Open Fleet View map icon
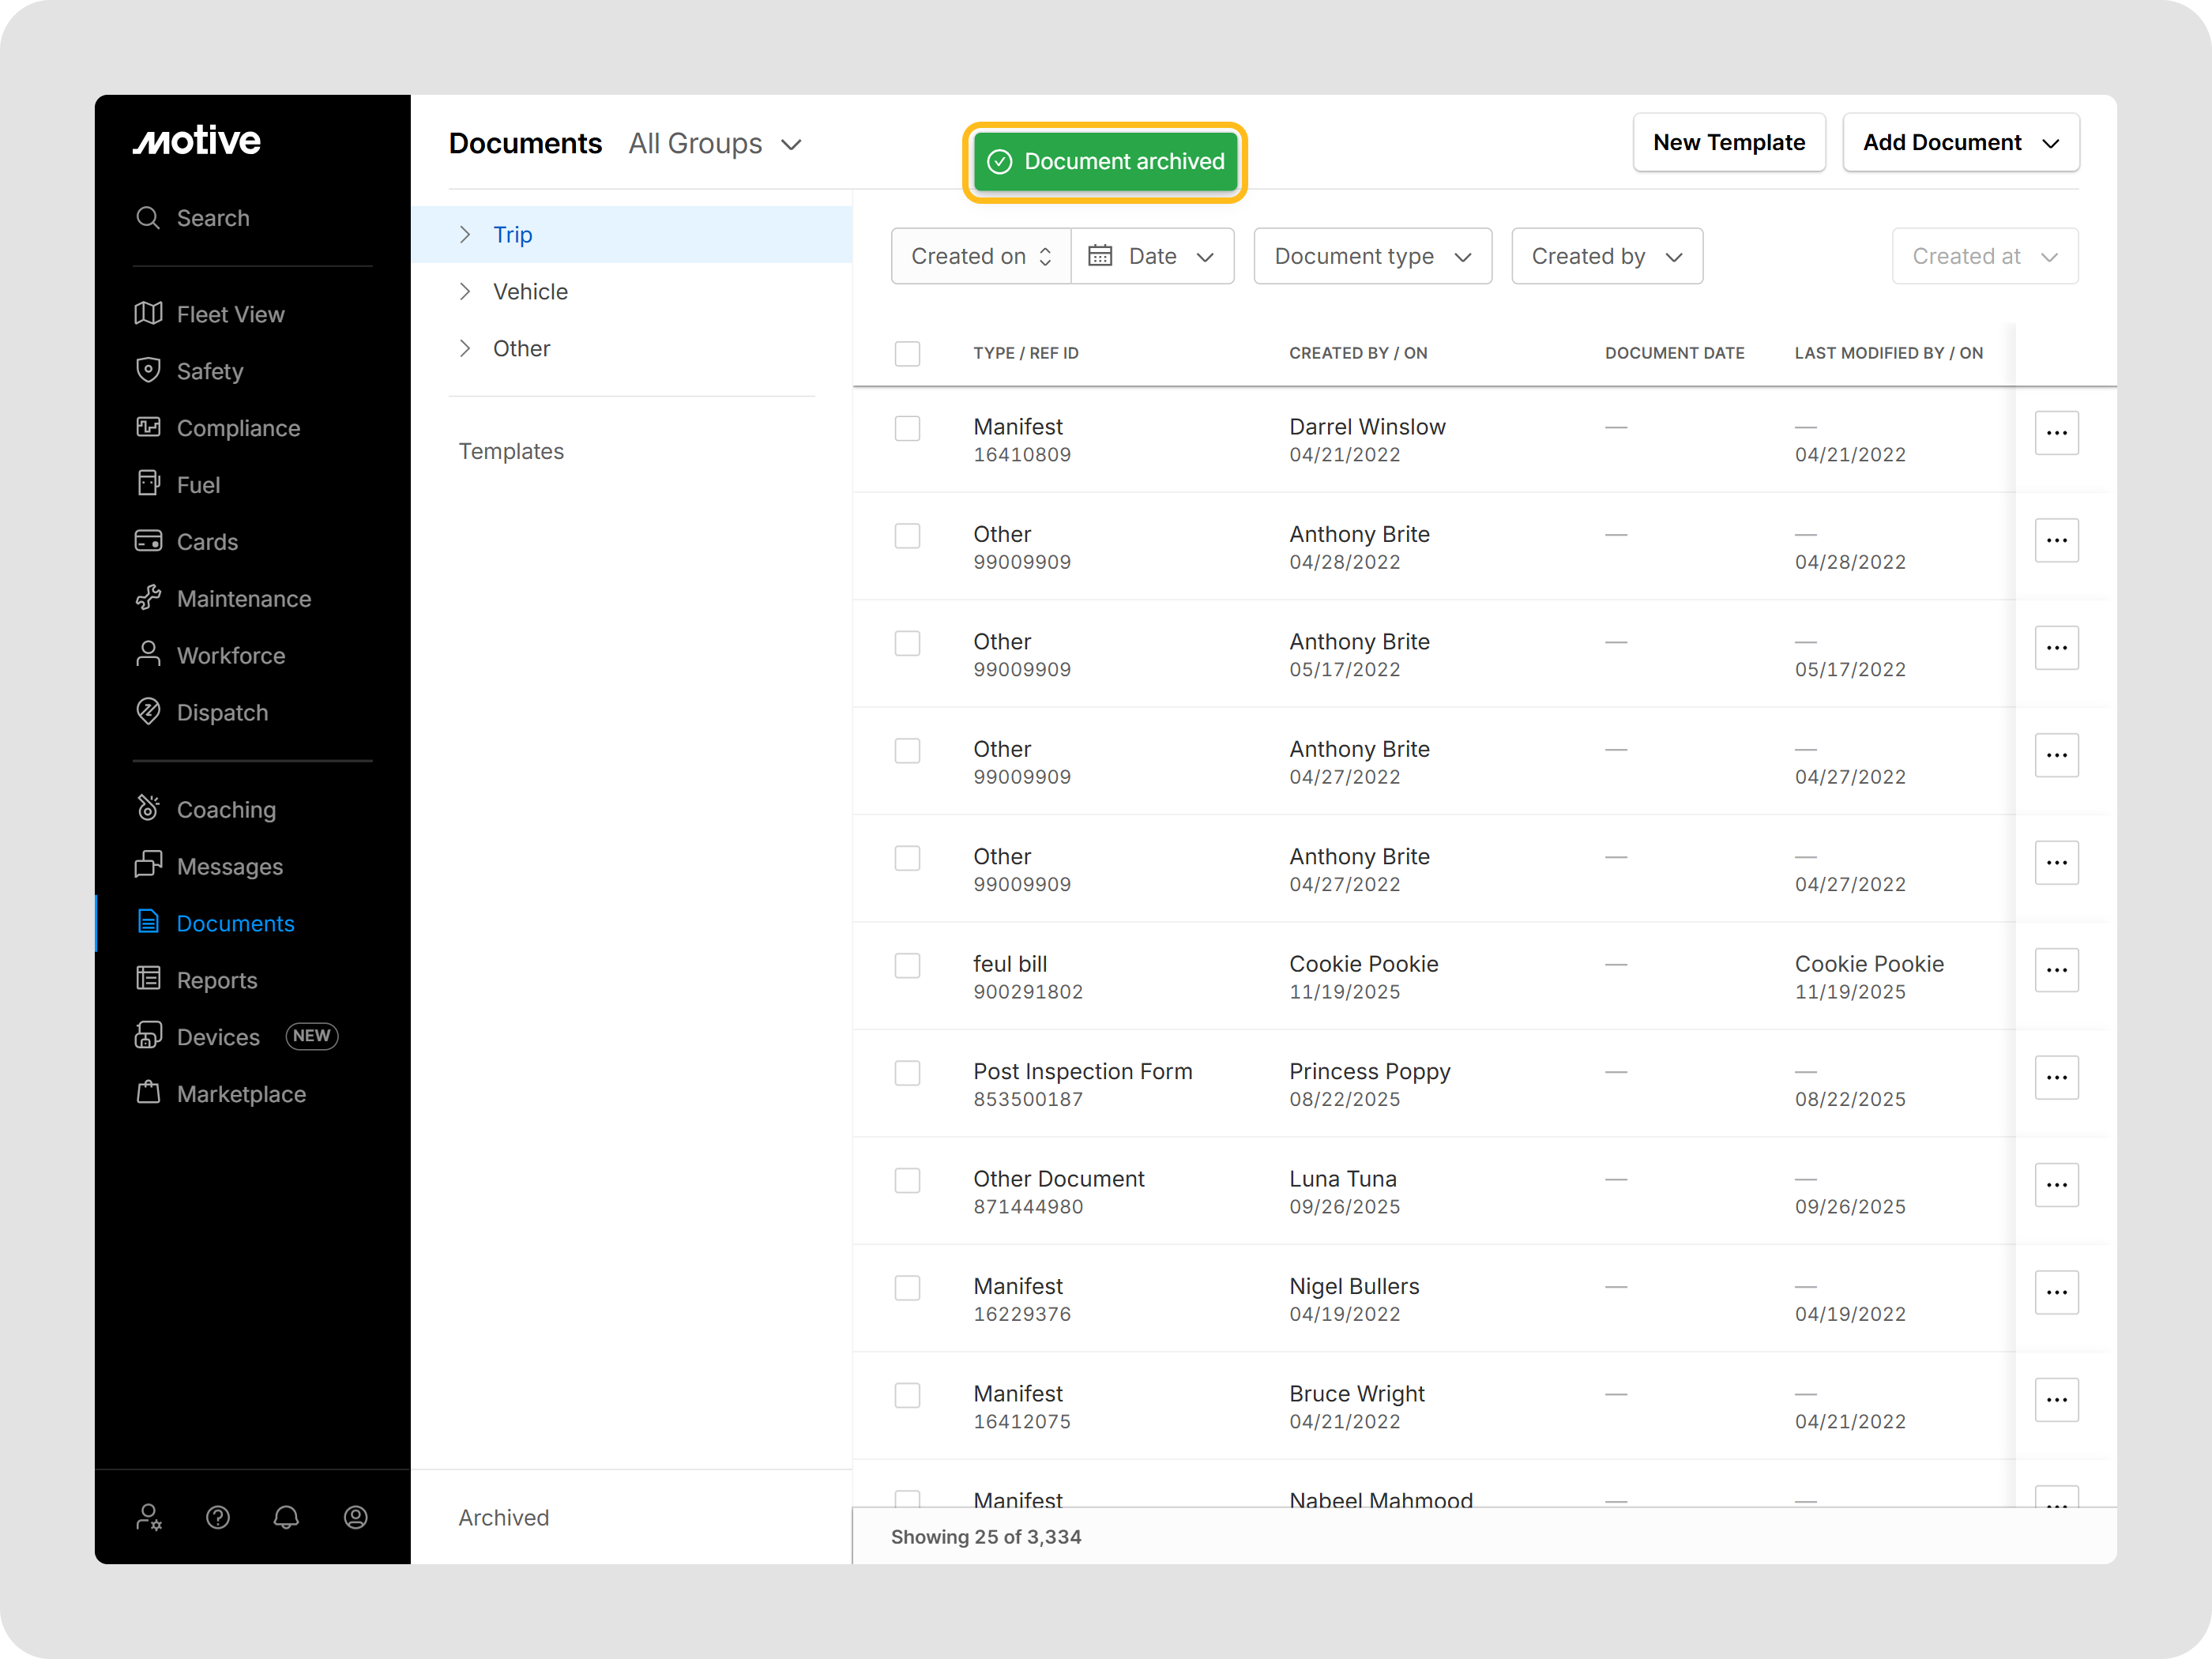The image size is (2212, 1659). click(148, 314)
